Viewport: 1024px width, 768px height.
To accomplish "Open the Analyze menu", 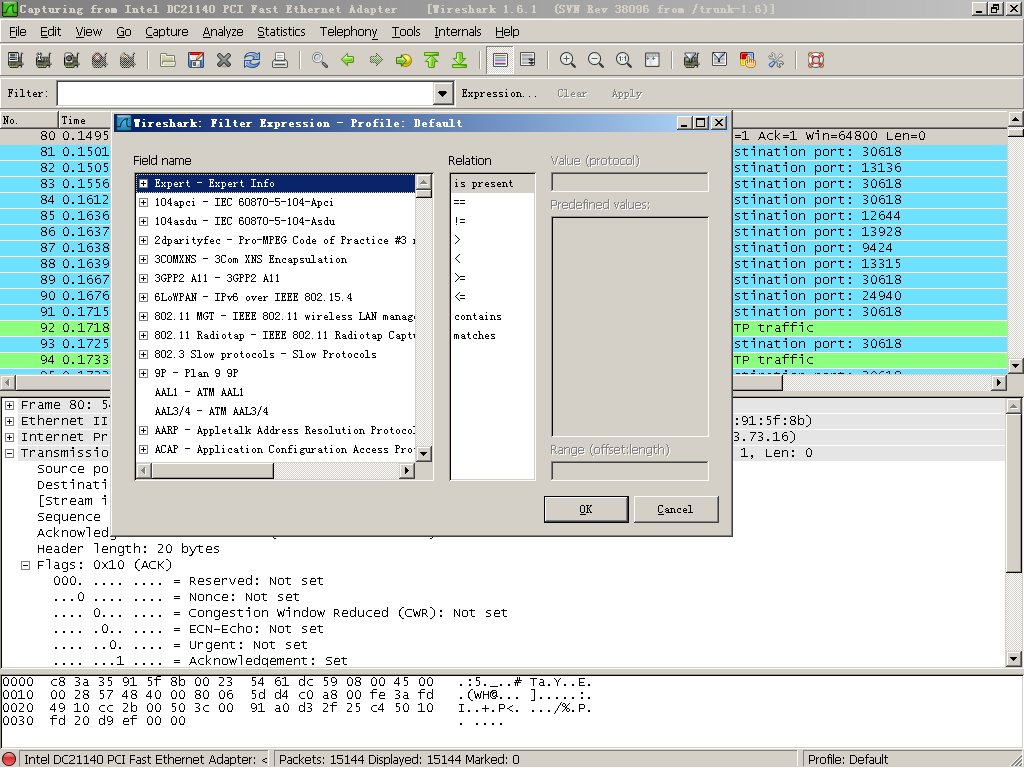I will (x=223, y=31).
